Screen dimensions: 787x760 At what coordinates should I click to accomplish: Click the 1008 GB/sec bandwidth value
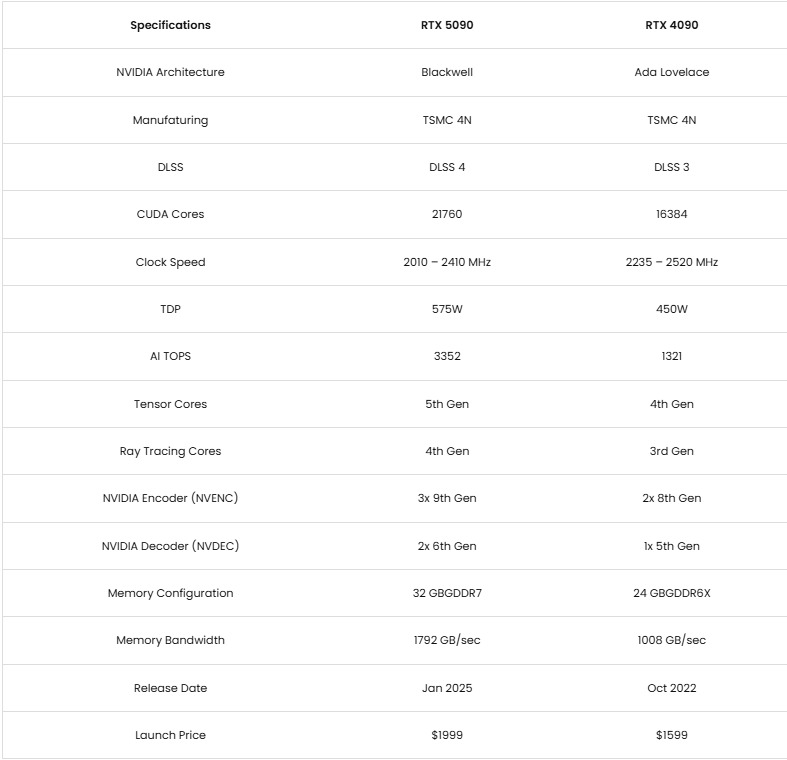point(671,640)
